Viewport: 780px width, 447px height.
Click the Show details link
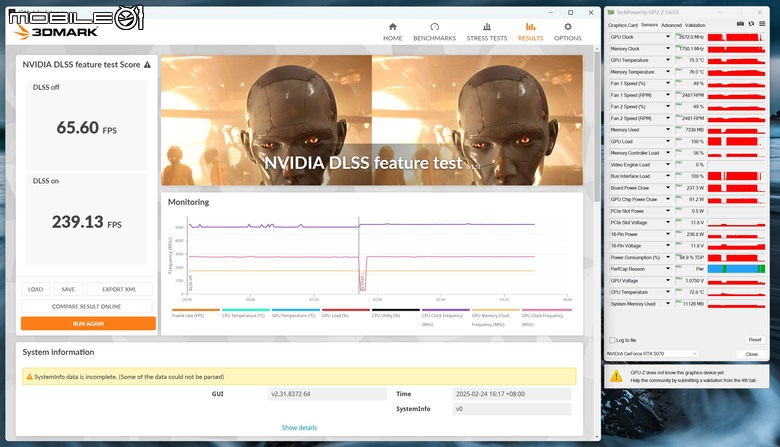pos(299,428)
